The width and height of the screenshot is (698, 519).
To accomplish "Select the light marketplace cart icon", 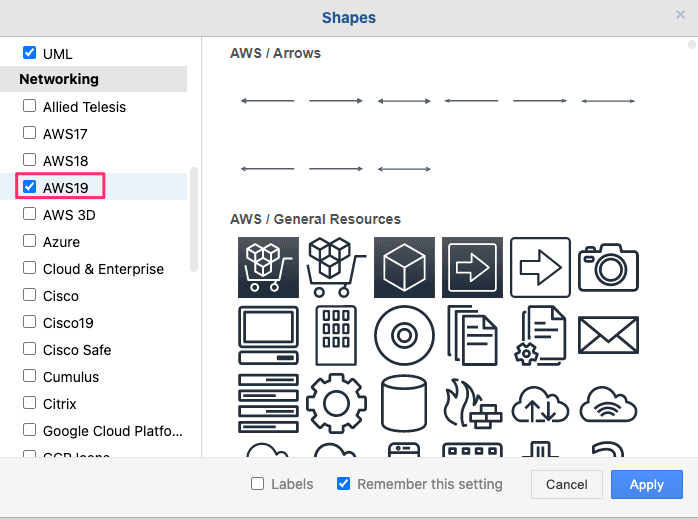I will [336, 268].
